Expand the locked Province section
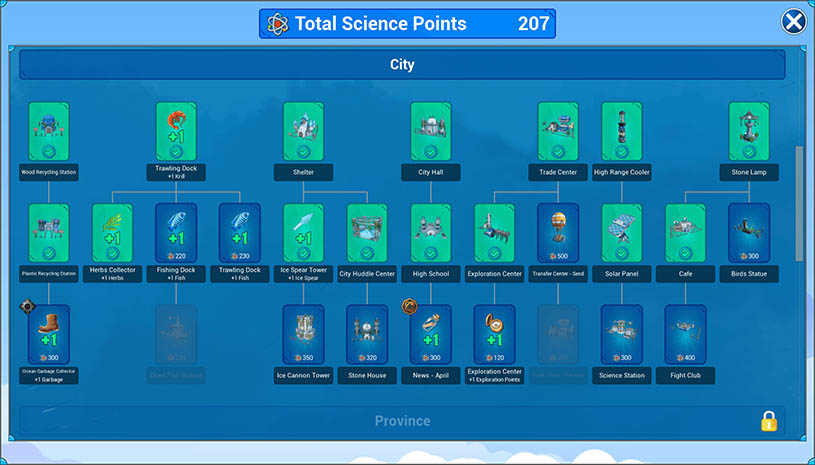This screenshot has width=815, height=465. (402, 421)
